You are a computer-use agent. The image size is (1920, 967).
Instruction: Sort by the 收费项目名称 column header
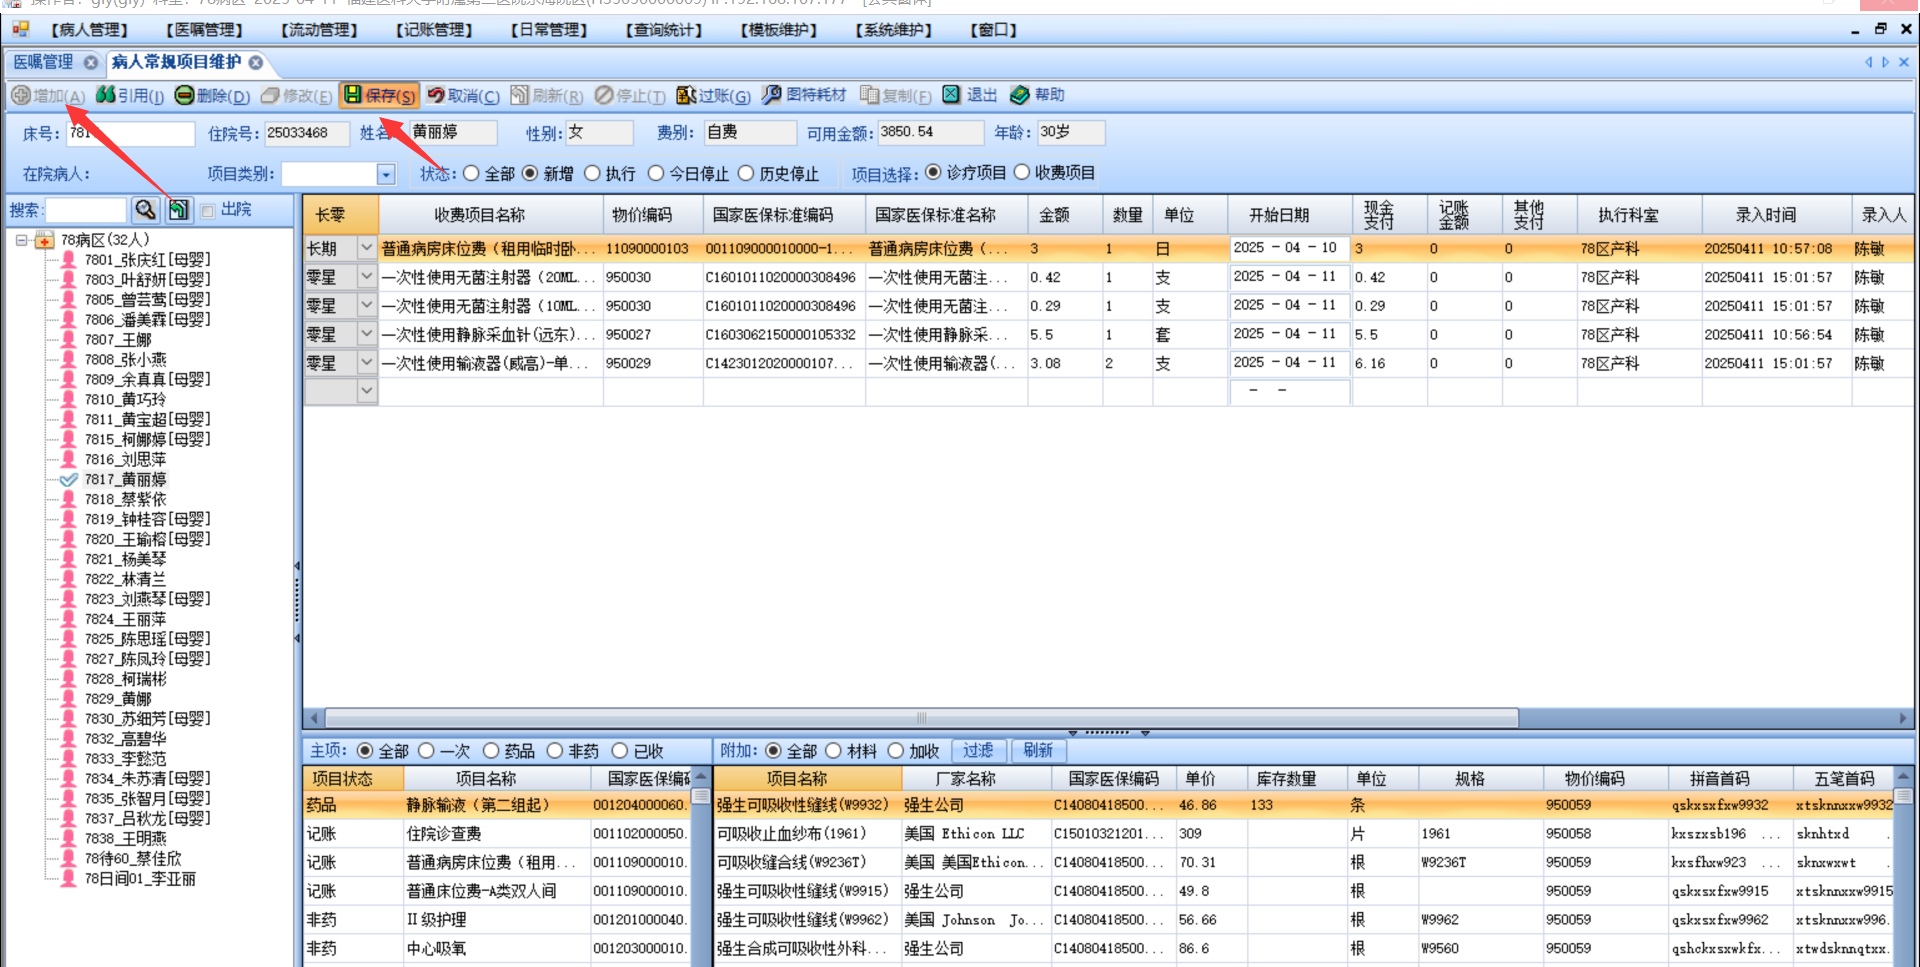tap(491, 215)
